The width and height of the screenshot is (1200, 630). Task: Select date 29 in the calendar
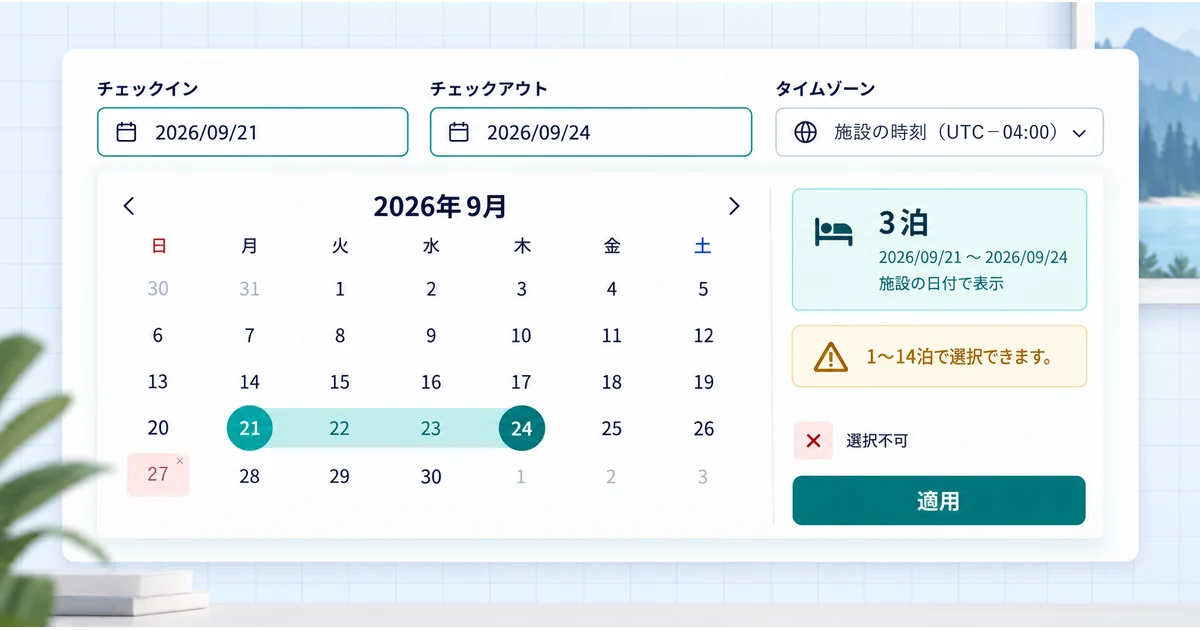[x=340, y=476]
